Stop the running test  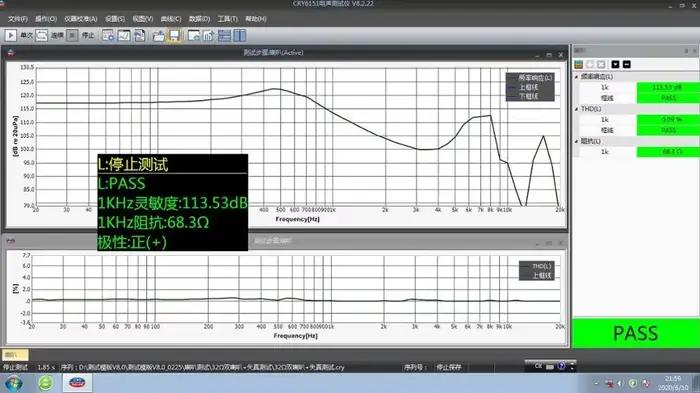coord(72,35)
